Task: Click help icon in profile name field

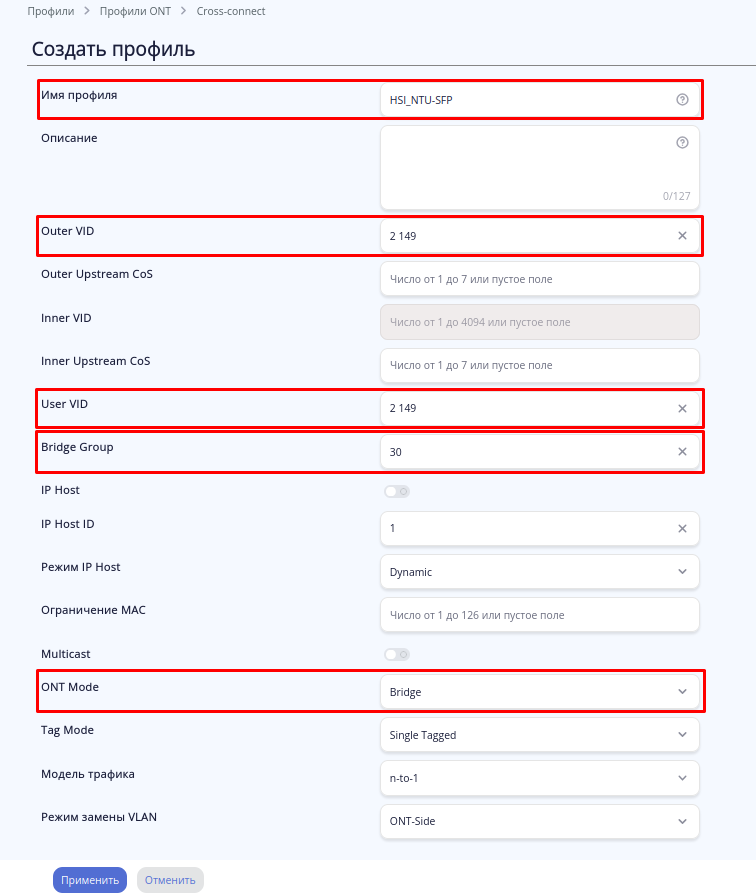Action: click(682, 99)
